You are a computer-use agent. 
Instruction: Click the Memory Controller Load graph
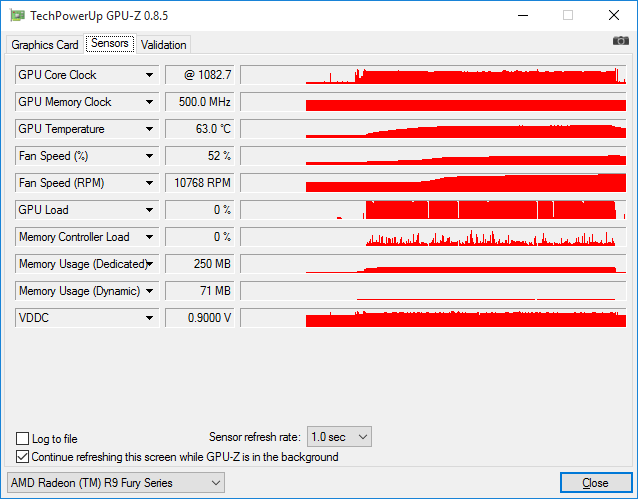[433, 237]
